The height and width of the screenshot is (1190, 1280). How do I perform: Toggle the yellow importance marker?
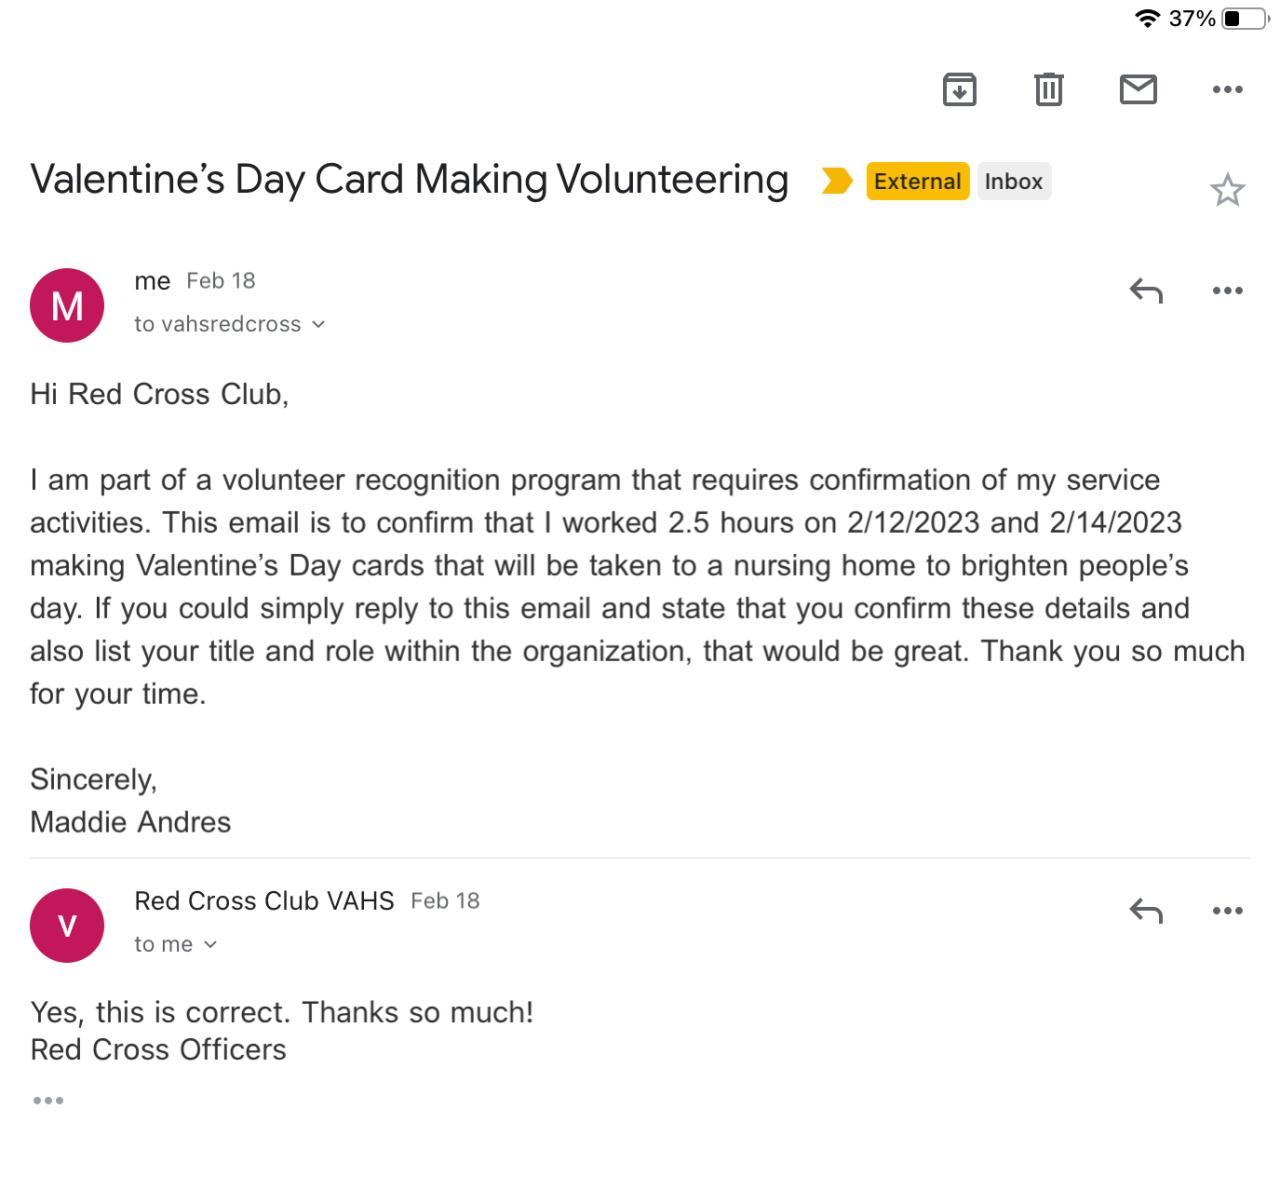836,181
